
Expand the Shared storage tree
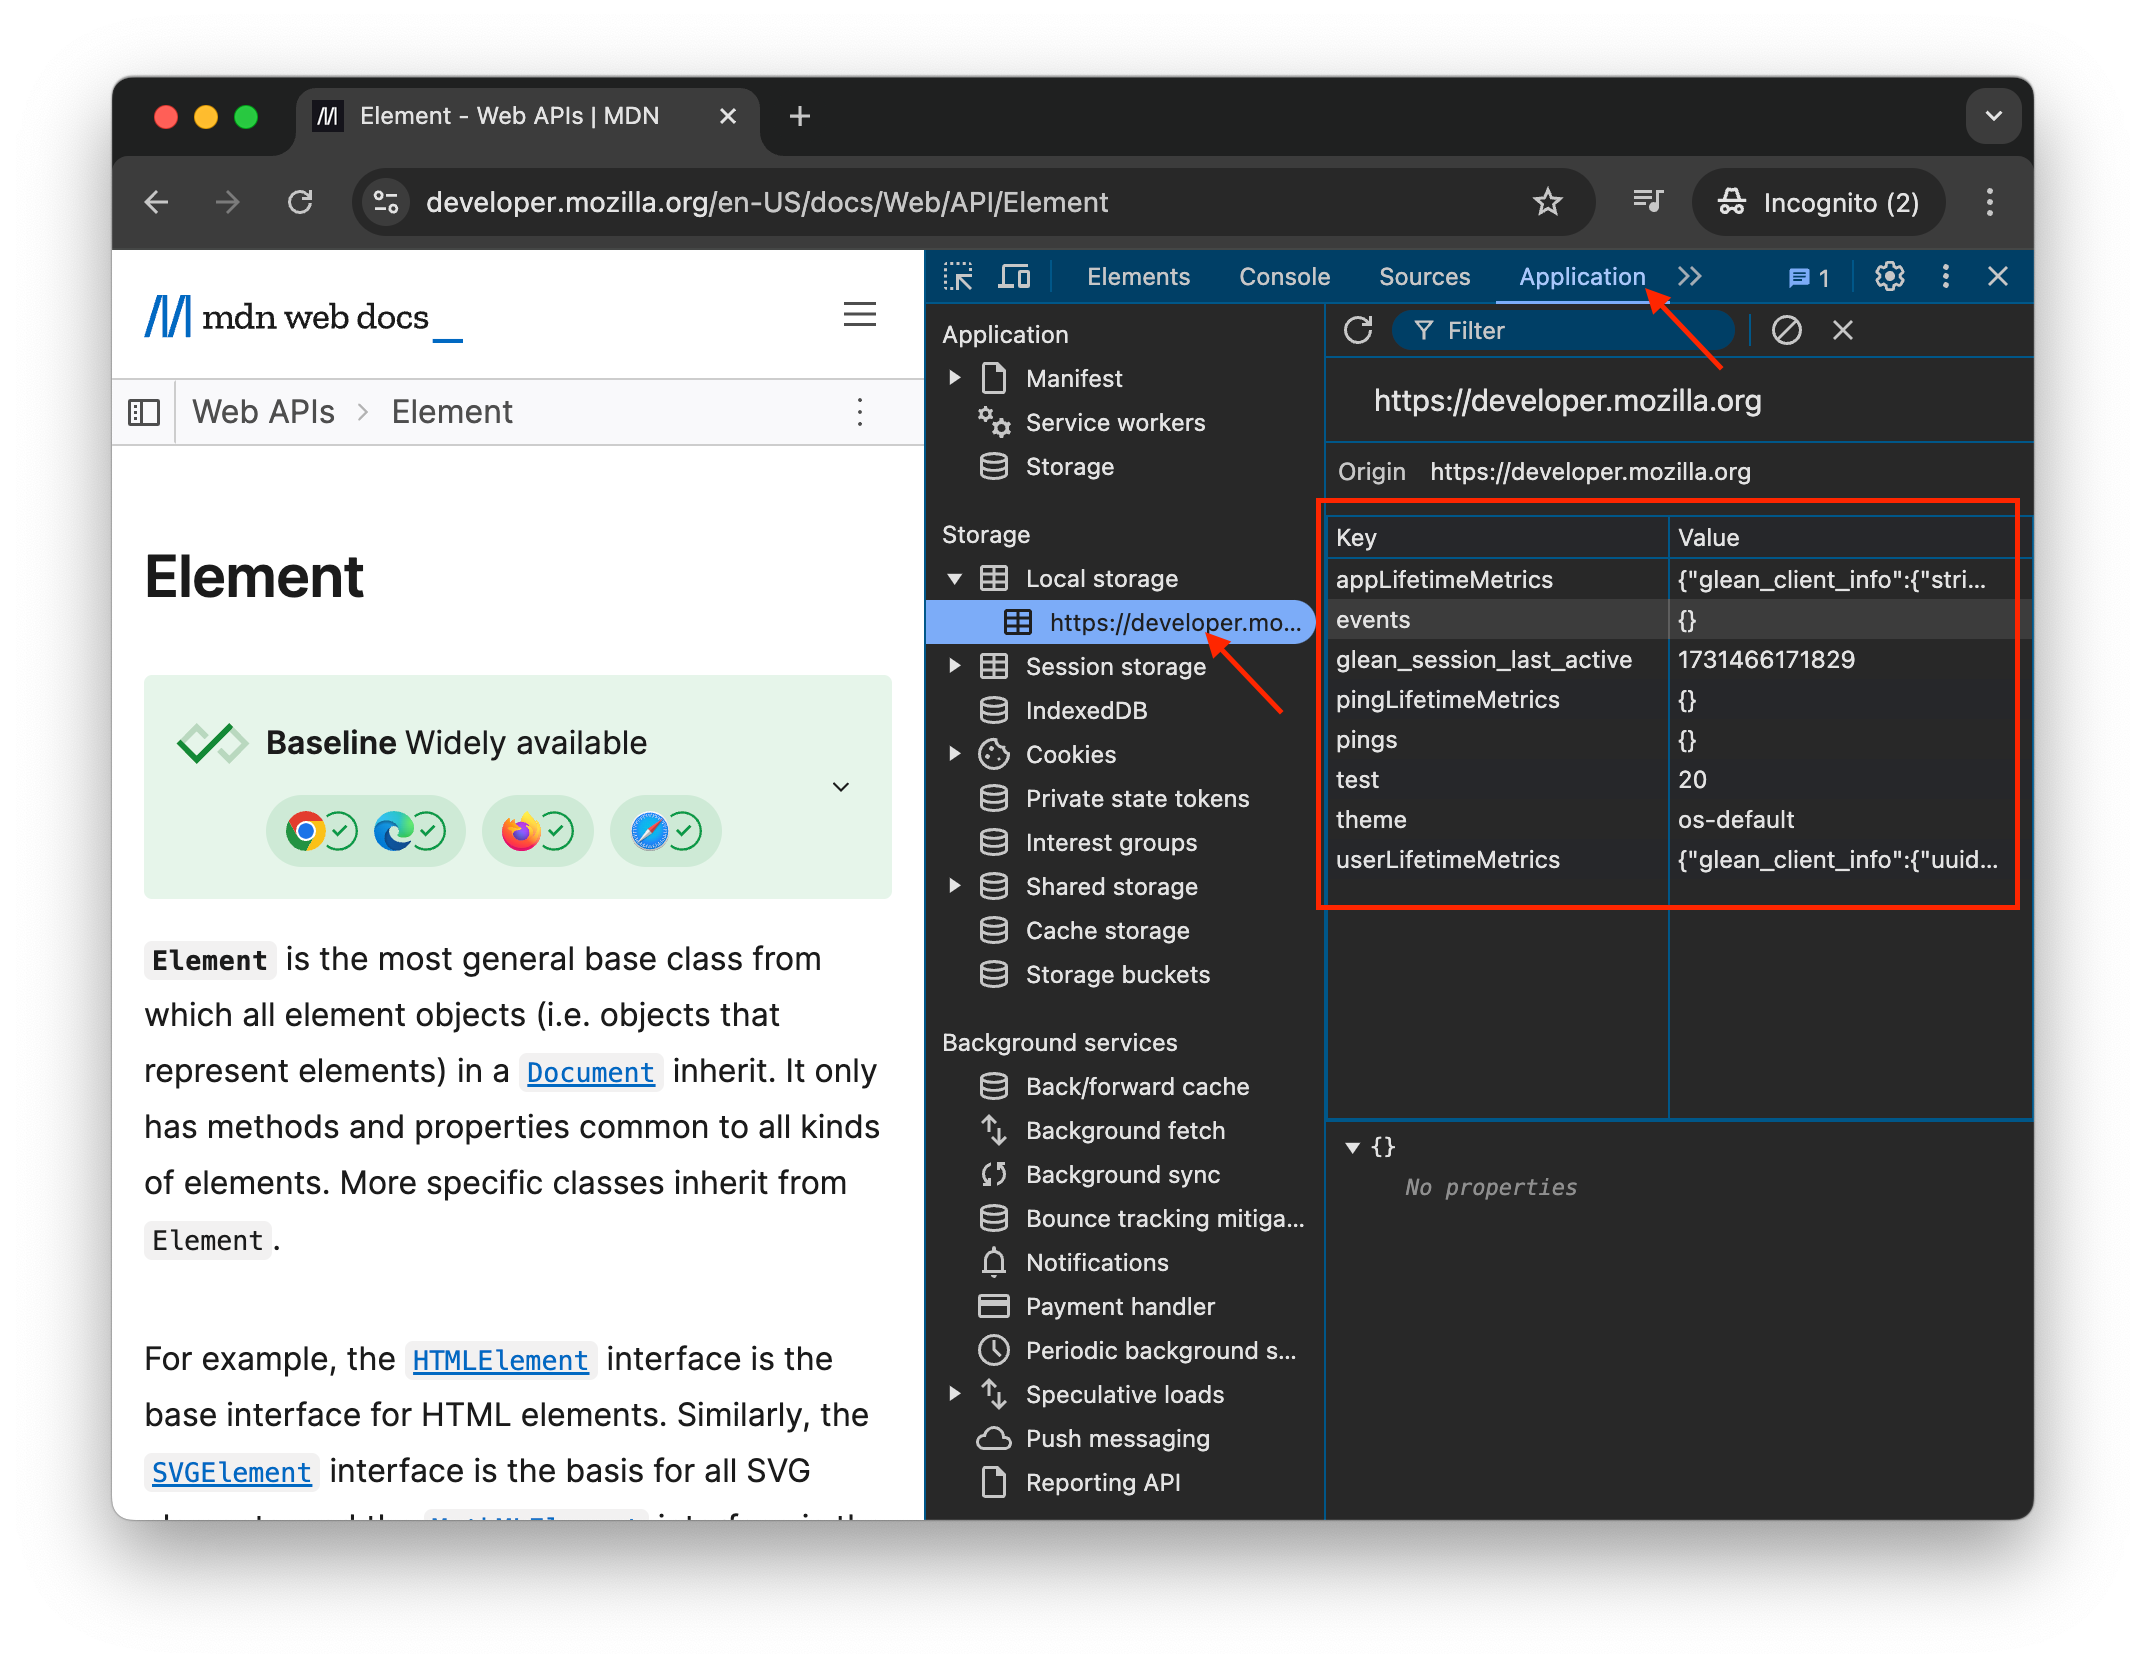pos(955,886)
